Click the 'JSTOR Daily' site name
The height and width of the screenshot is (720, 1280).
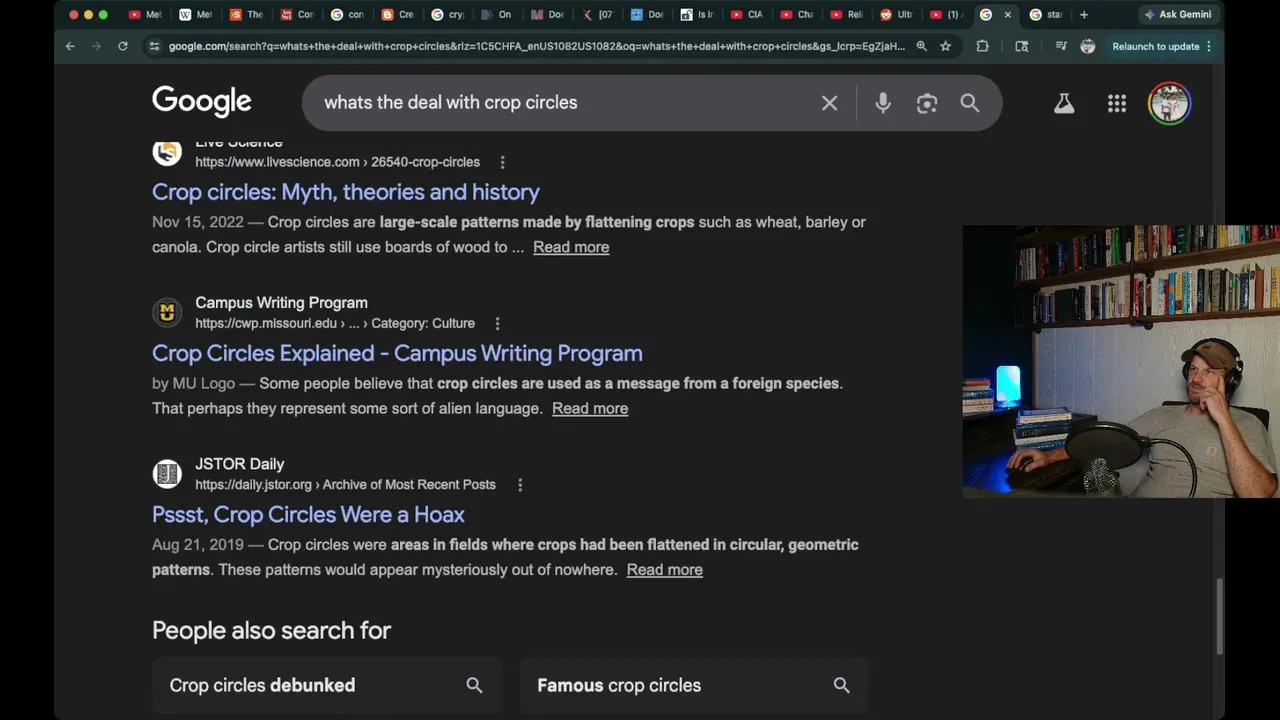coord(240,464)
